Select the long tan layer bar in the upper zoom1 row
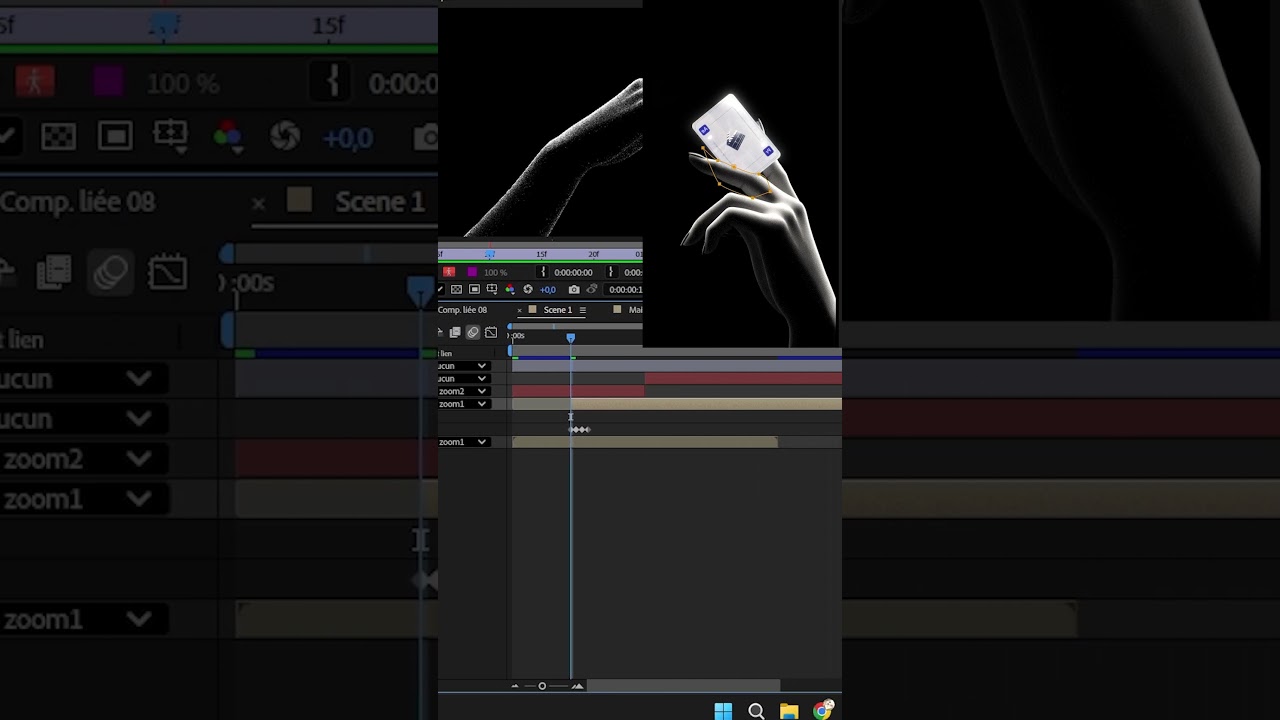This screenshot has width=1280, height=720. (x=706, y=404)
